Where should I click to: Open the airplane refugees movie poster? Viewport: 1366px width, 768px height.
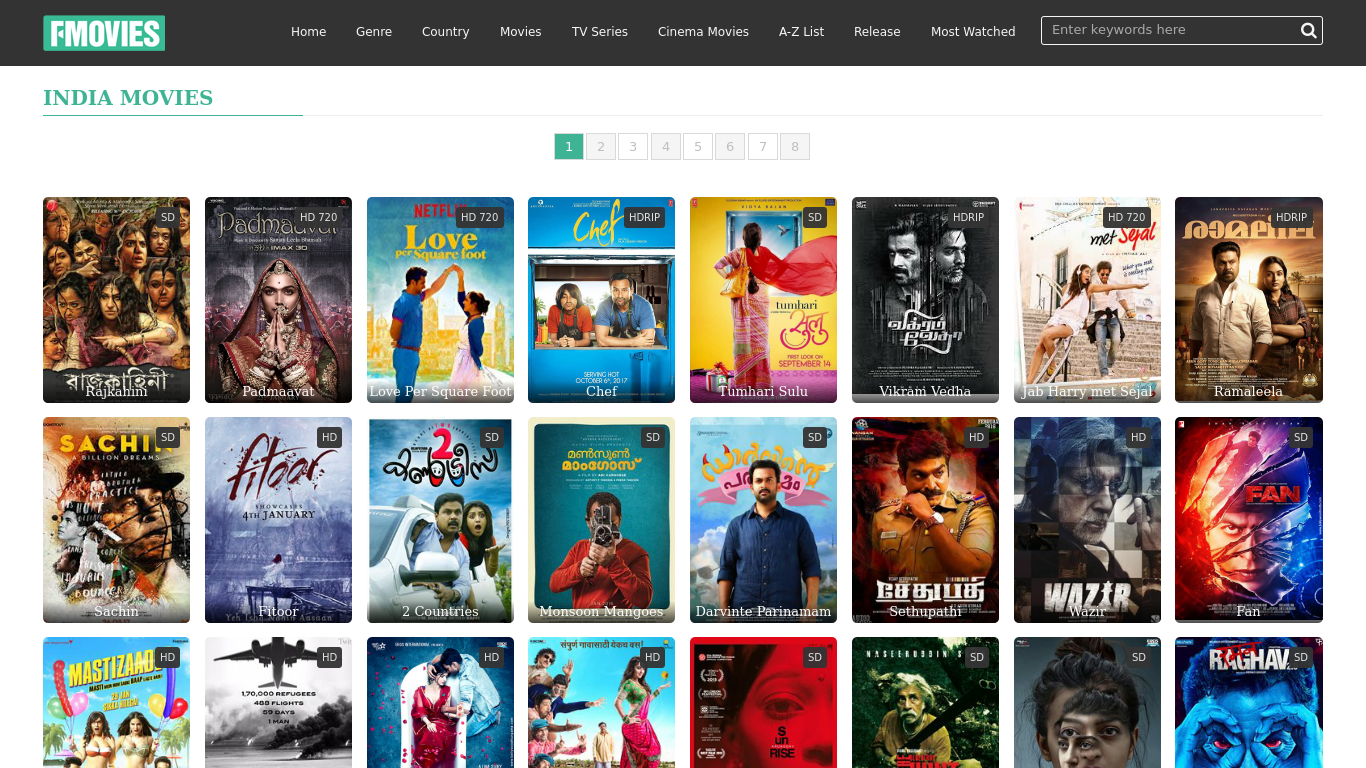coord(278,703)
